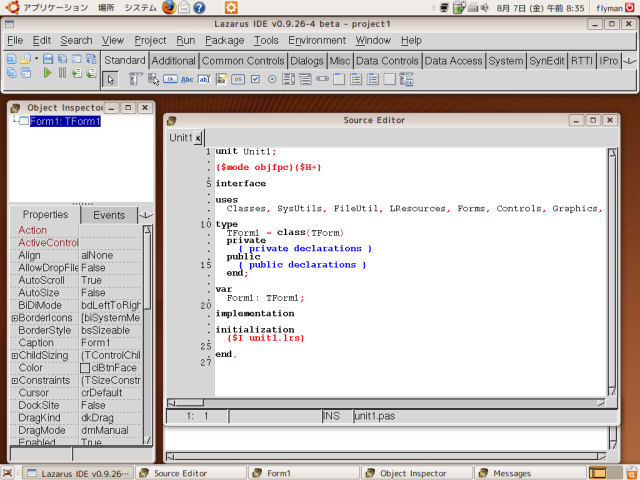The height and width of the screenshot is (480, 640).
Task: Click the View Forms icon
Action: 25,73
